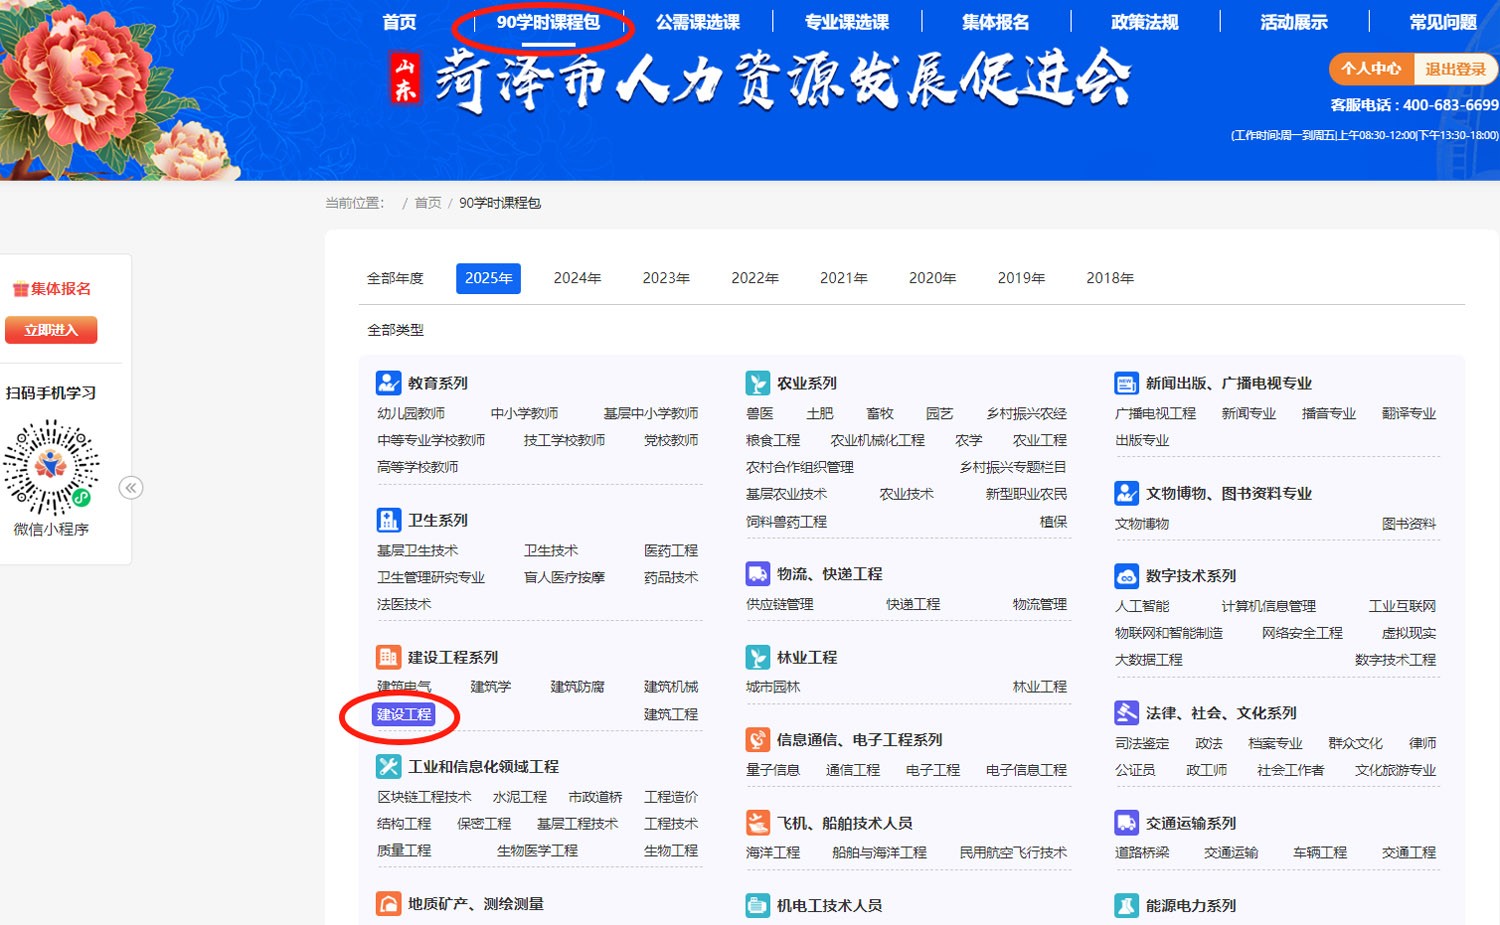1500x925 pixels.
Task: Collapse the sidebar with the double-arrow button
Action: point(131,488)
